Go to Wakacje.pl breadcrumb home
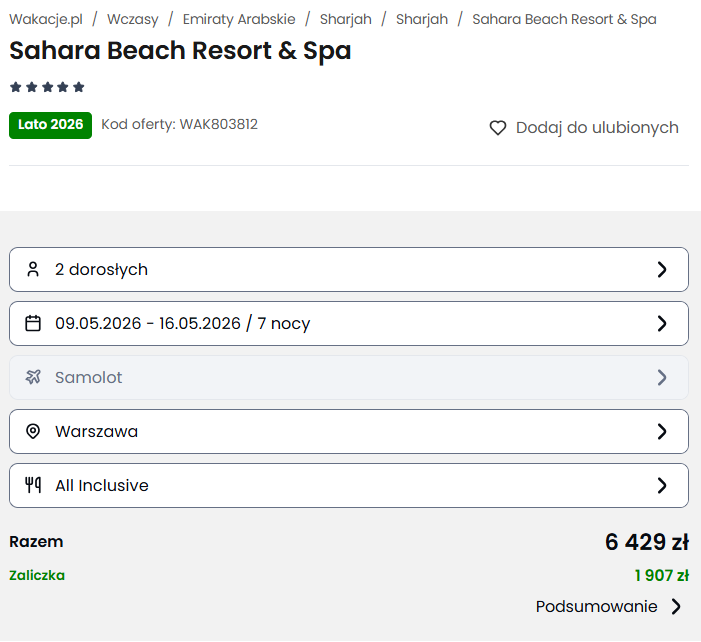Viewport: 701px width, 642px height. point(45,19)
